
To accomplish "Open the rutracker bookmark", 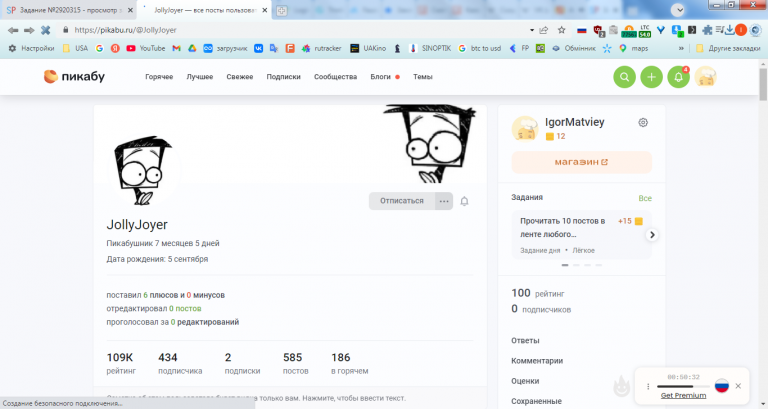I will point(321,48).
